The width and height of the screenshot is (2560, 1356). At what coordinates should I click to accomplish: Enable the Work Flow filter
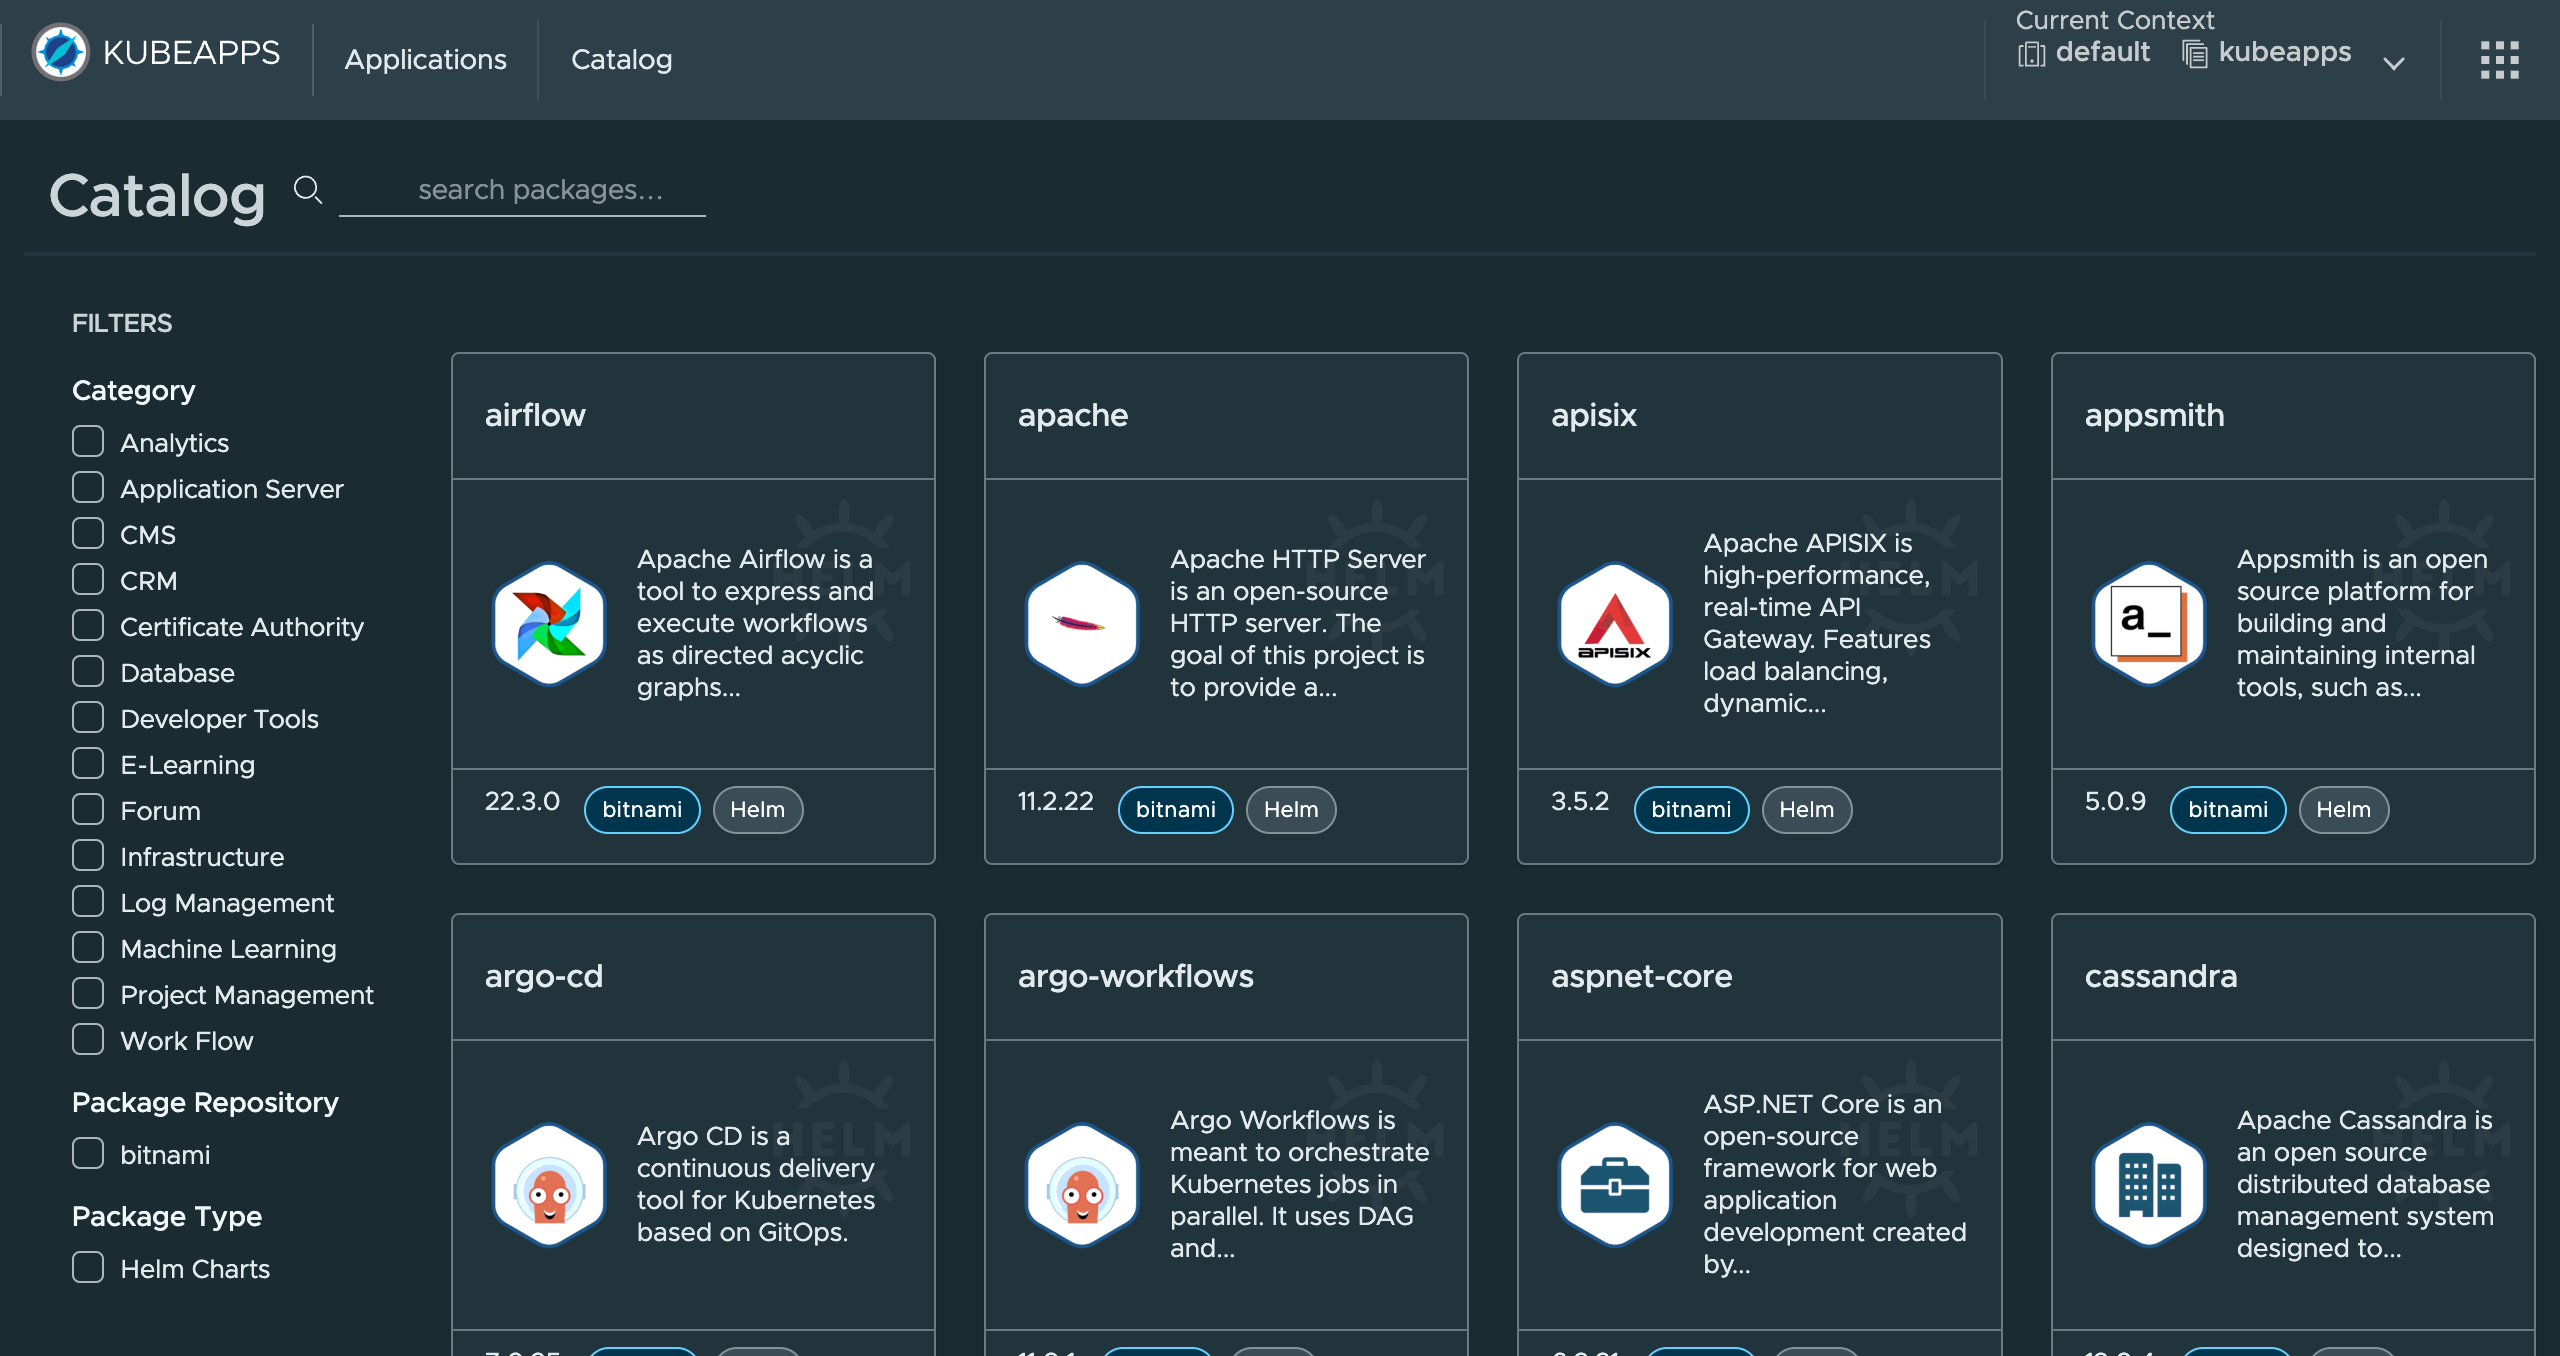pos(88,1039)
